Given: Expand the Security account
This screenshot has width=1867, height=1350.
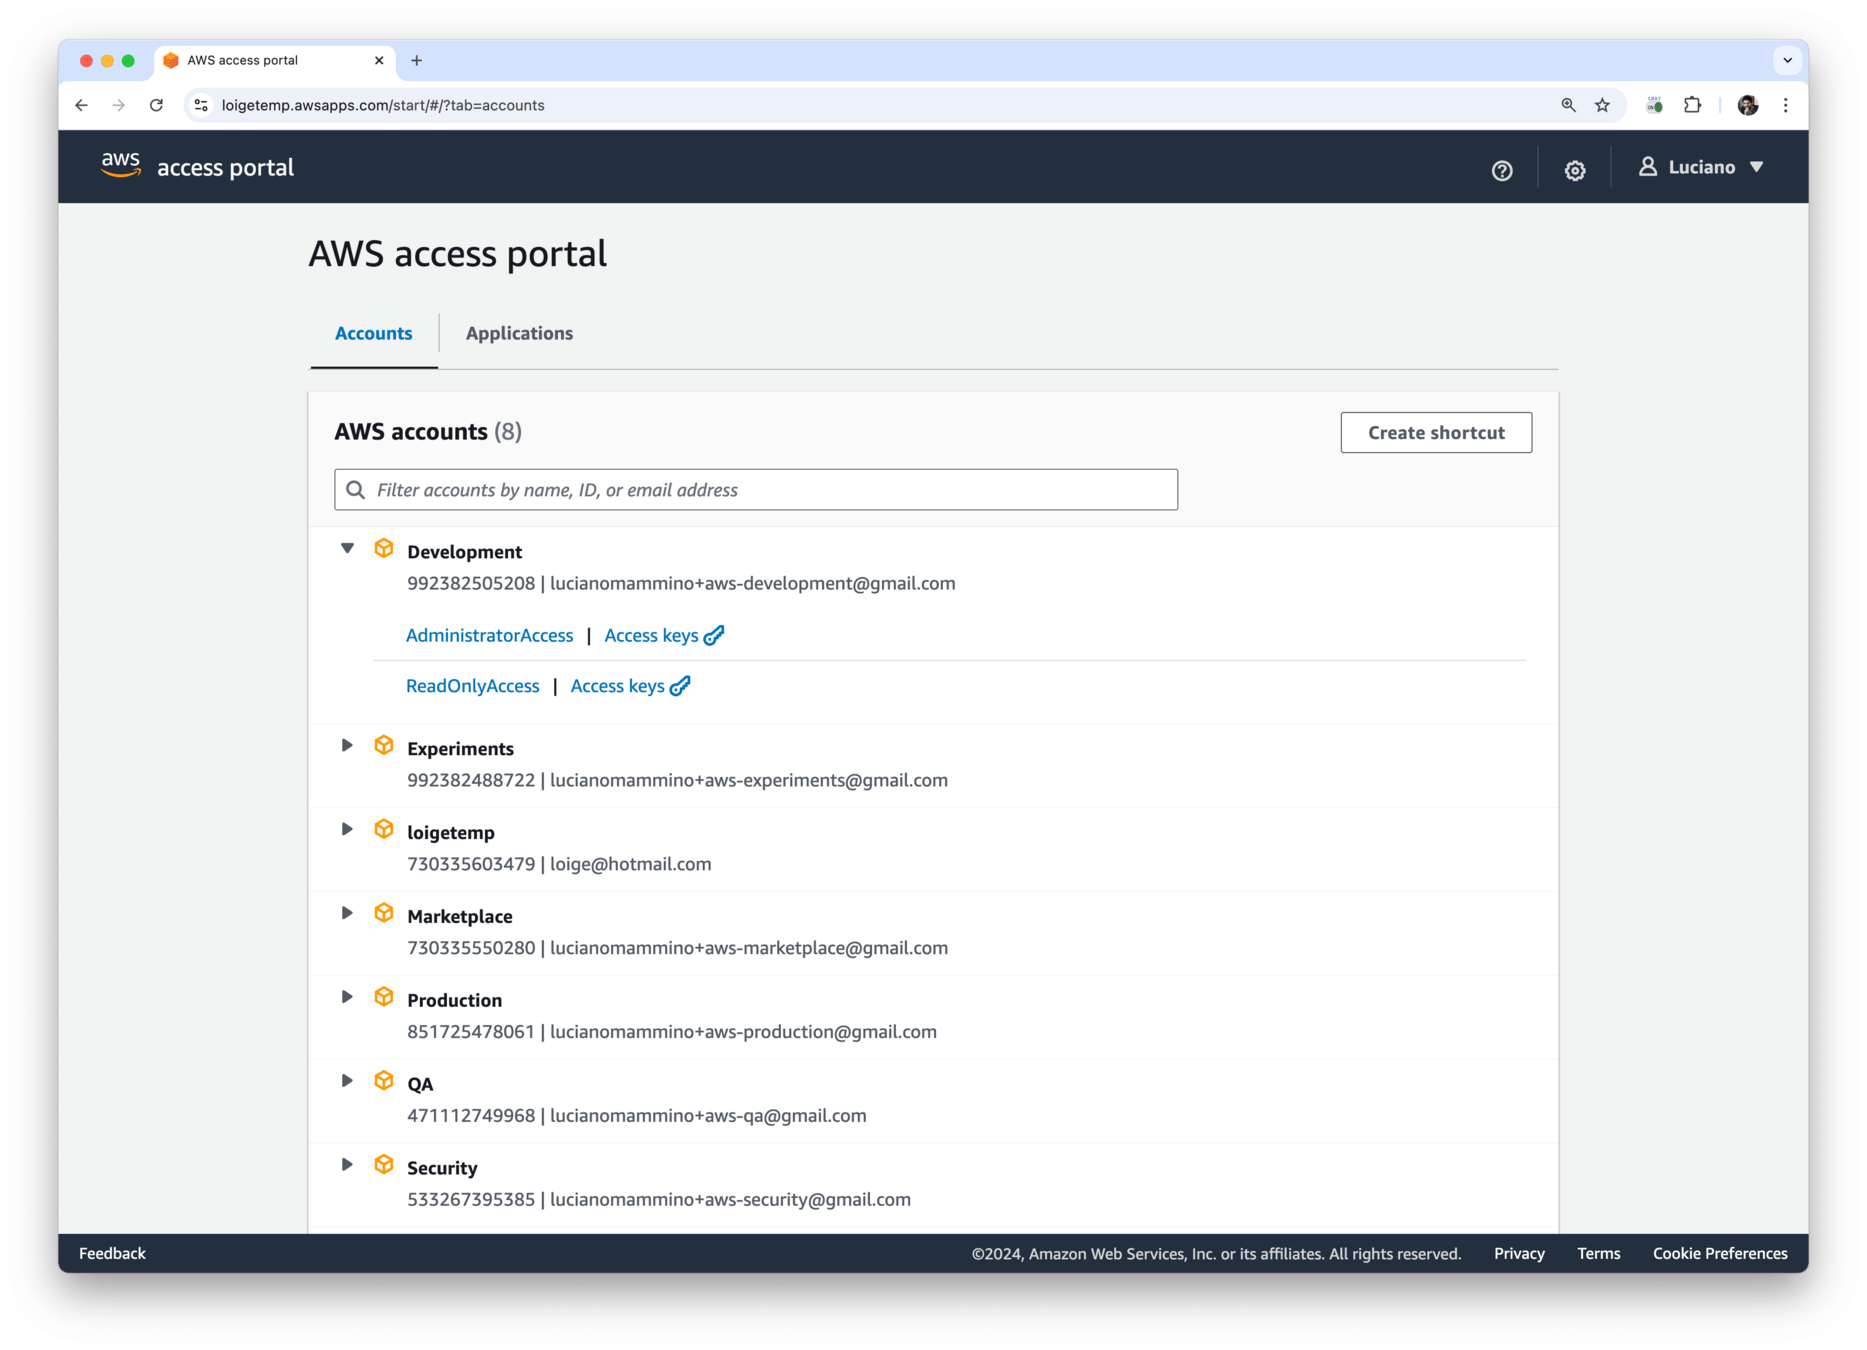Looking at the screenshot, I should point(347,1165).
